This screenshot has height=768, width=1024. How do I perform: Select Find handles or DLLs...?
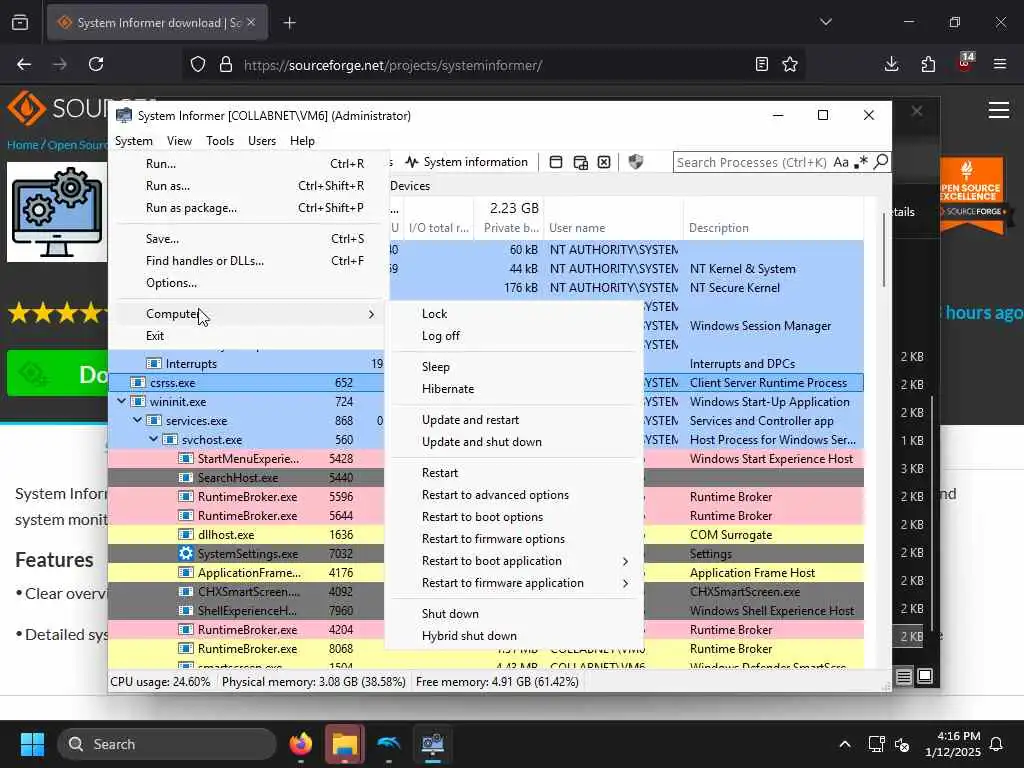[248, 261]
